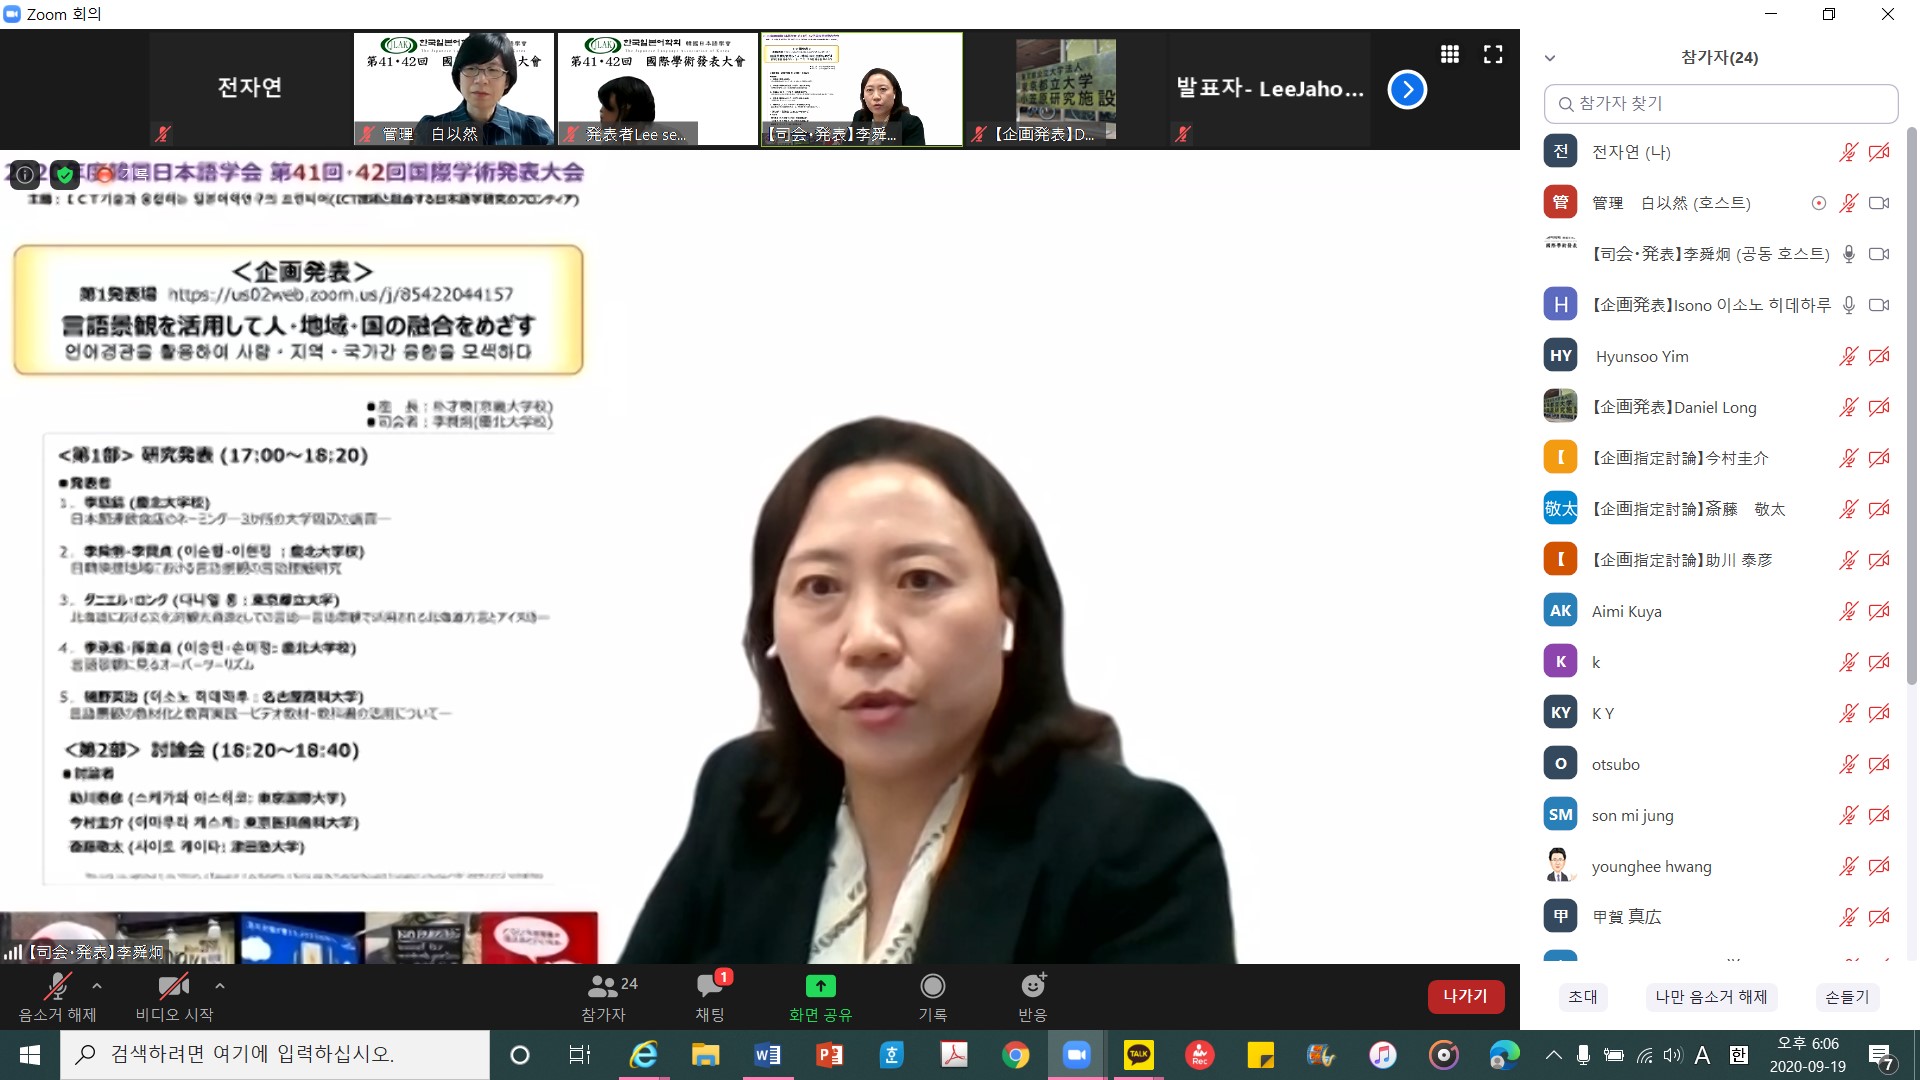Click the participant search field
This screenshot has height=1080, width=1920.
click(1720, 104)
